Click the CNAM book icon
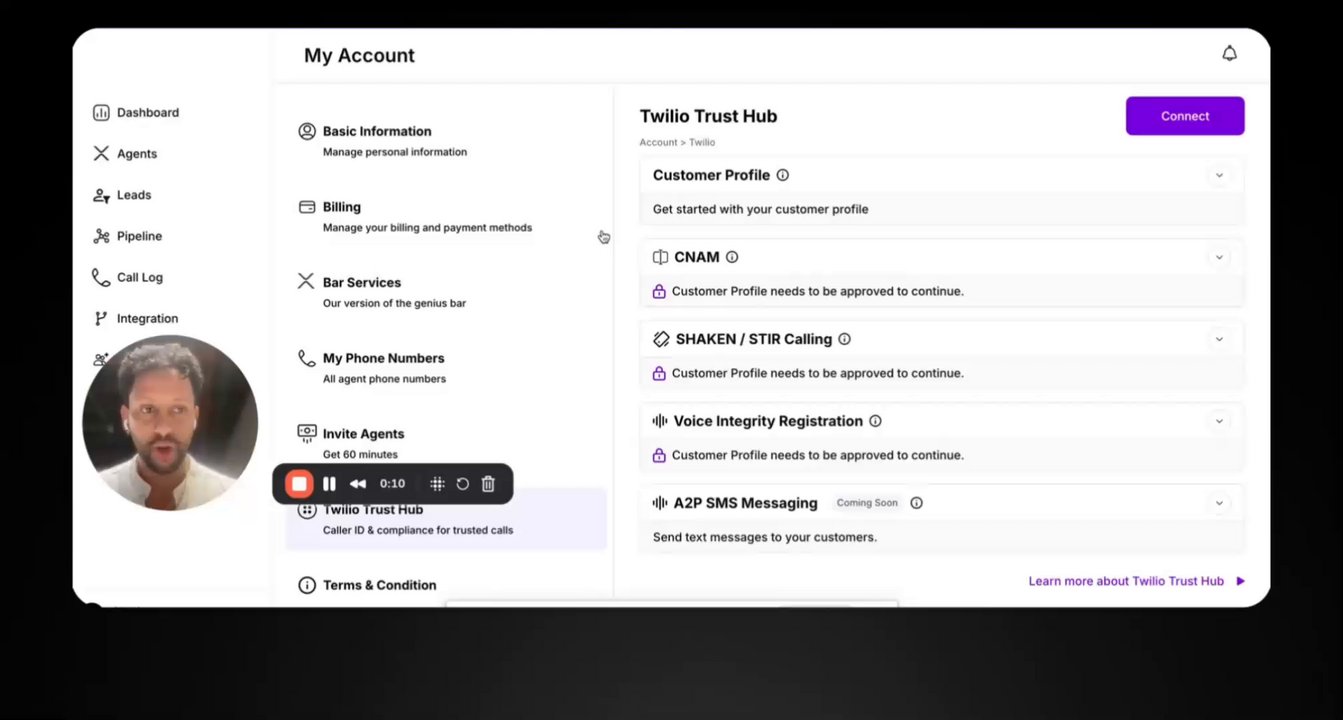 [660, 257]
